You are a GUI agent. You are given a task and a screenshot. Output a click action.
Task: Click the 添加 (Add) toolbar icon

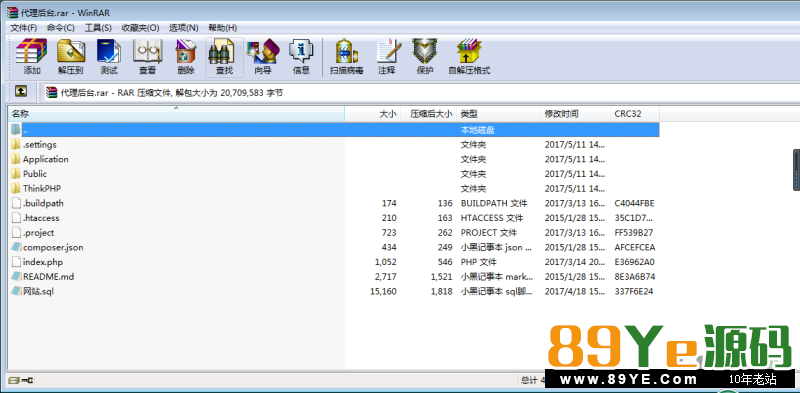point(32,57)
